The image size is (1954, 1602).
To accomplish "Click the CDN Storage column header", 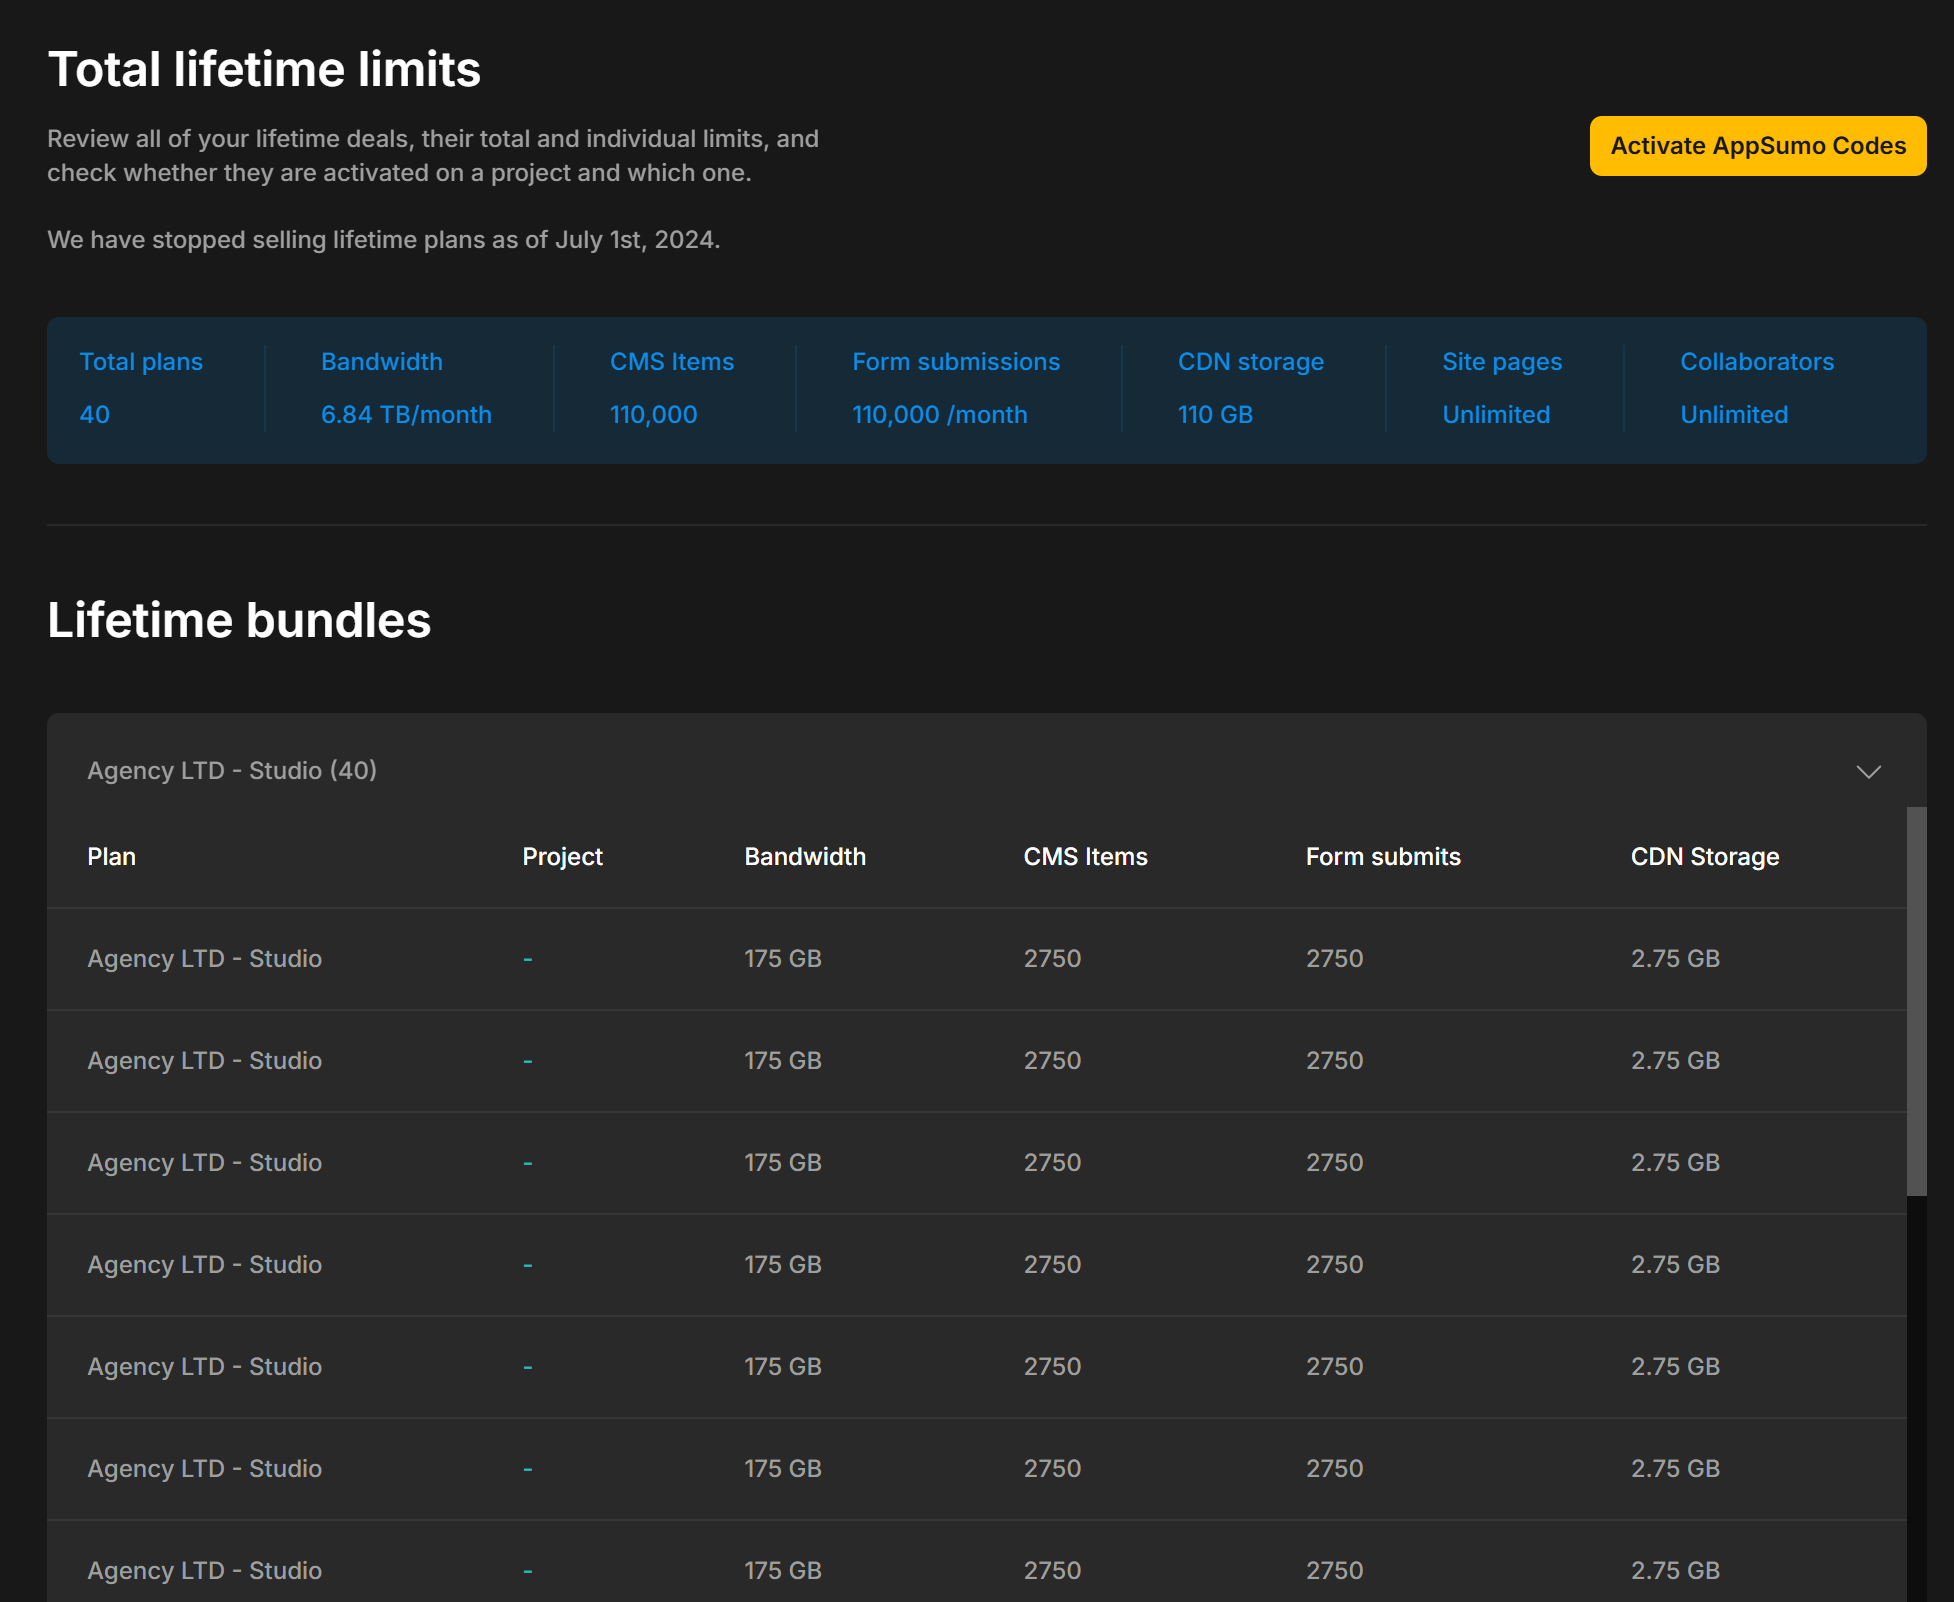I will (x=1704, y=857).
